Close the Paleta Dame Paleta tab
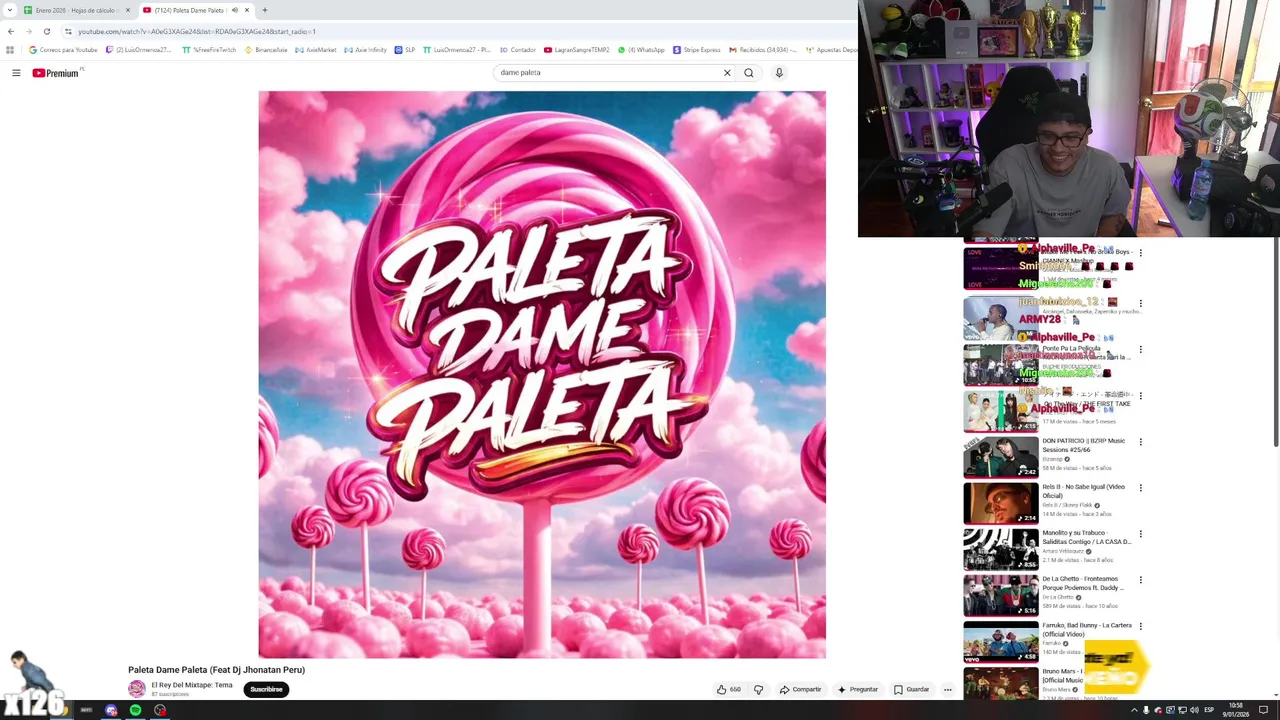The width and height of the screenshot is (1280, 720). tap(247, 10)
